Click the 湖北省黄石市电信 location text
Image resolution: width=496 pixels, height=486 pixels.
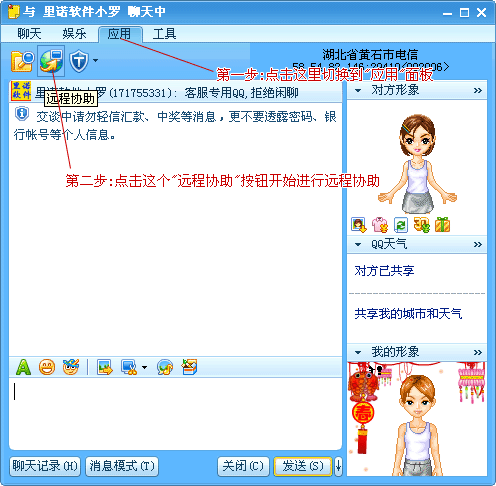[370, 54]
